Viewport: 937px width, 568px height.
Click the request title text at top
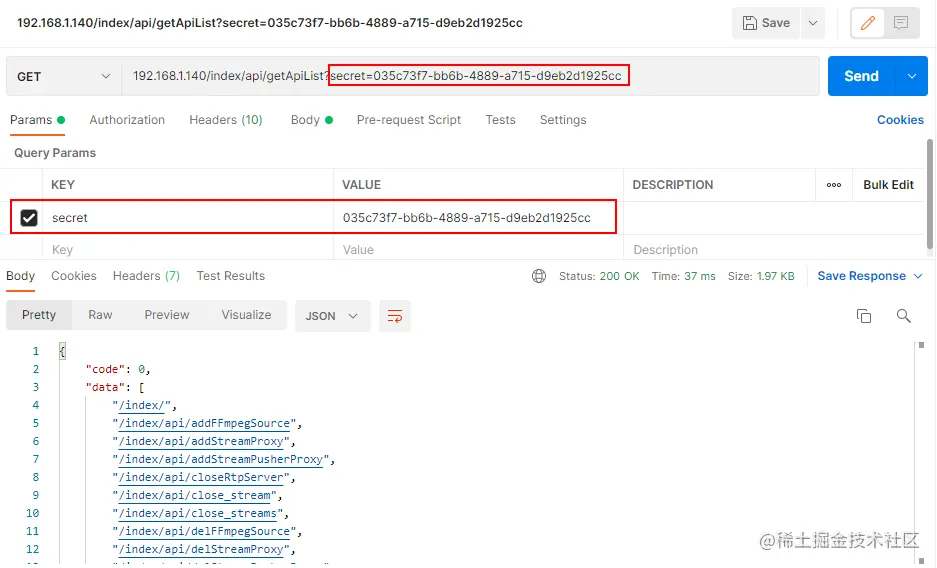[x=270, y=23]
